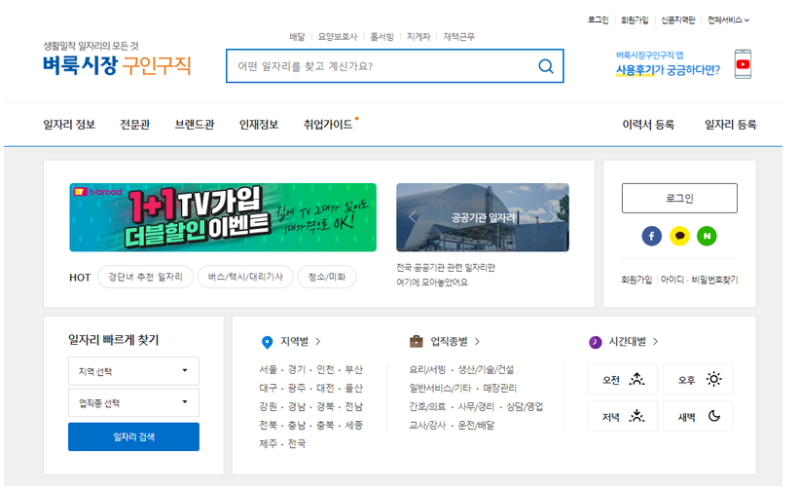Select job type 운전/배달
The image size is (800, 490).
[x=476, y=425]
